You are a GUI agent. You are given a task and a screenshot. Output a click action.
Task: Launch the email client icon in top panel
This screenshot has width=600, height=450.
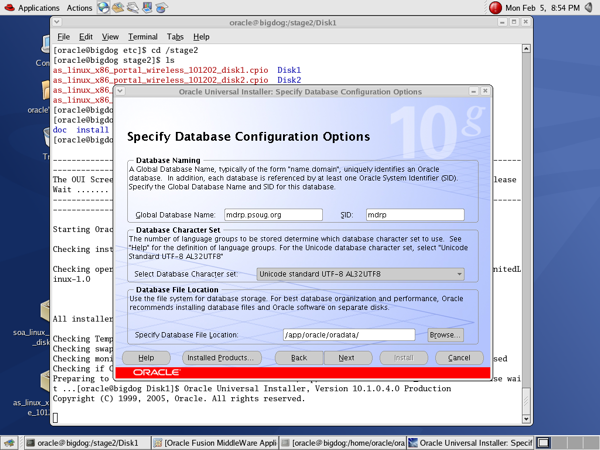tap(118, 7)
